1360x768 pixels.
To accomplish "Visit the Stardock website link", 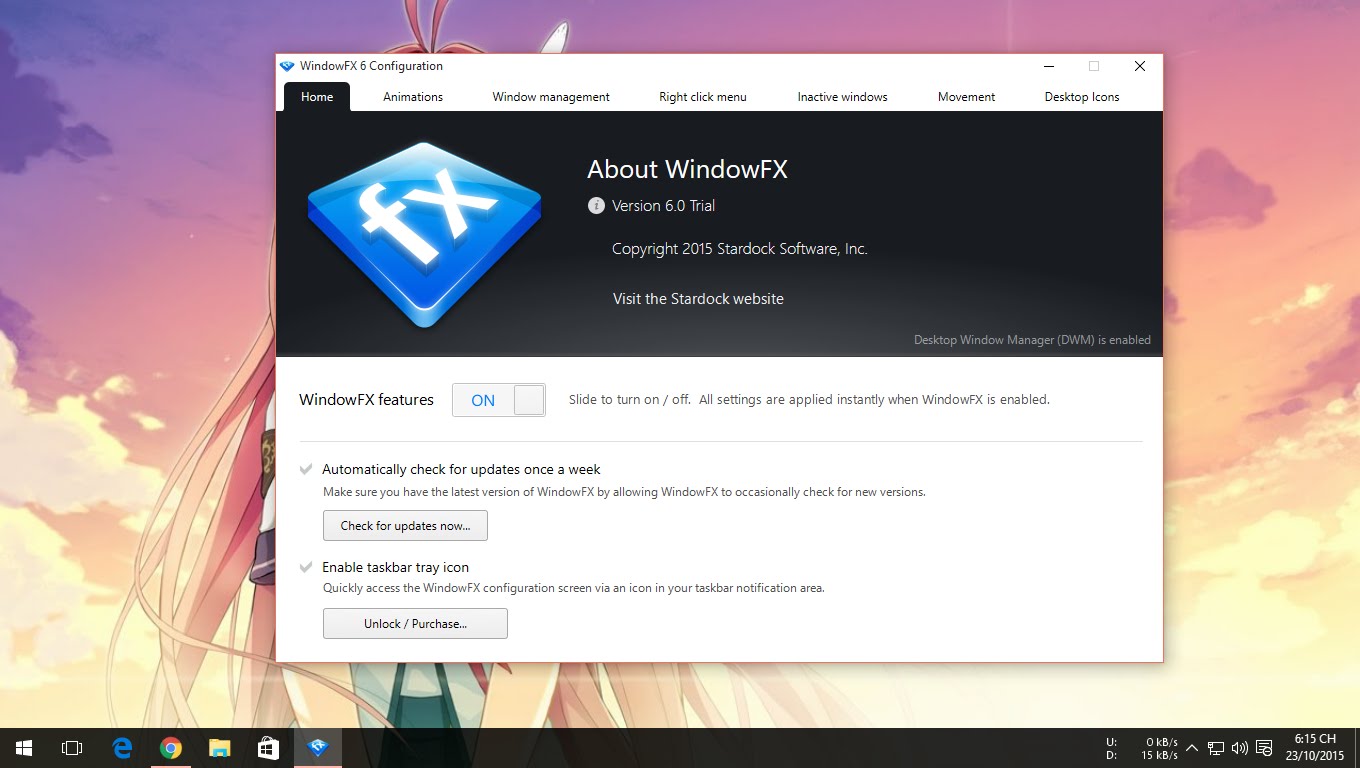I will coord(698,299).
